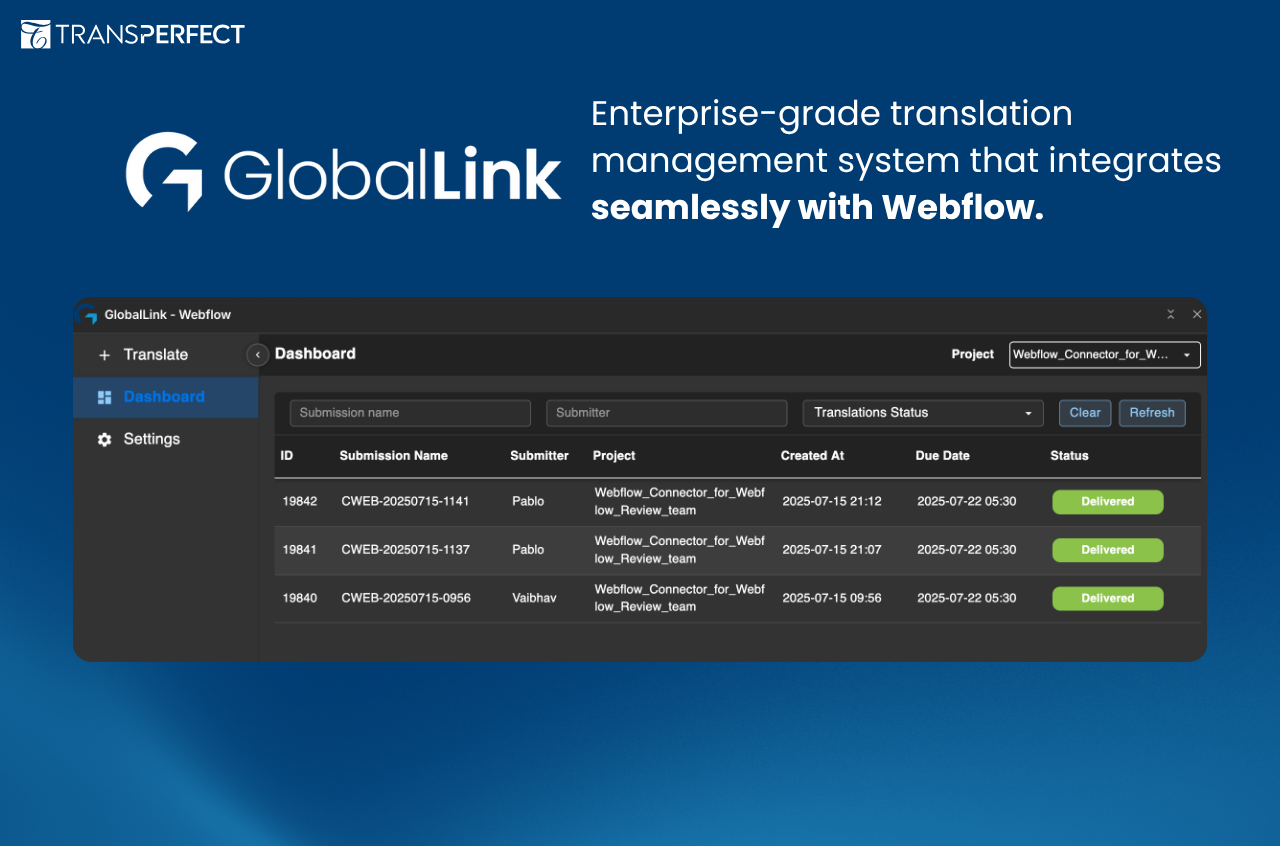Click the 'seamlessly with Webflow.' headline text
Screen dimensions: 1280x846
point(817,207)
